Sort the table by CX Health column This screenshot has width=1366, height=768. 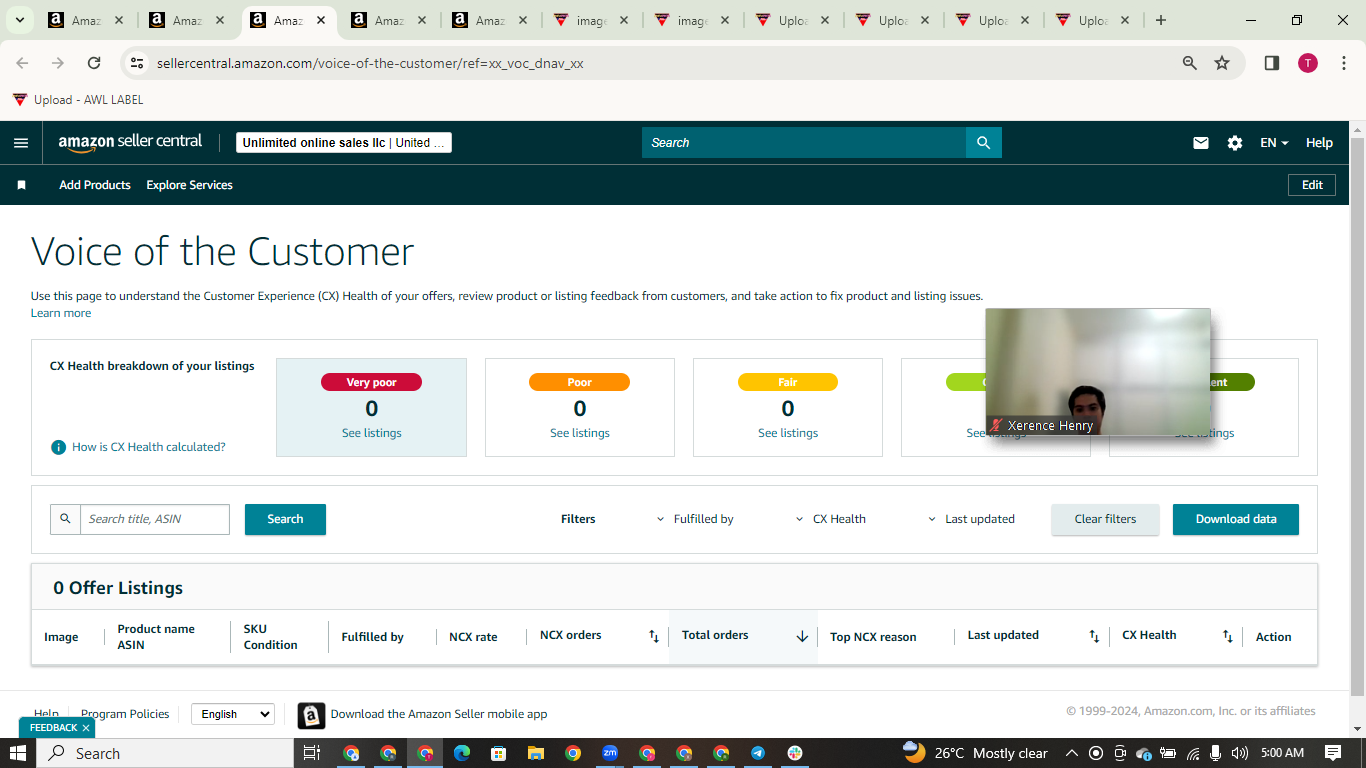pos(1228,636)
